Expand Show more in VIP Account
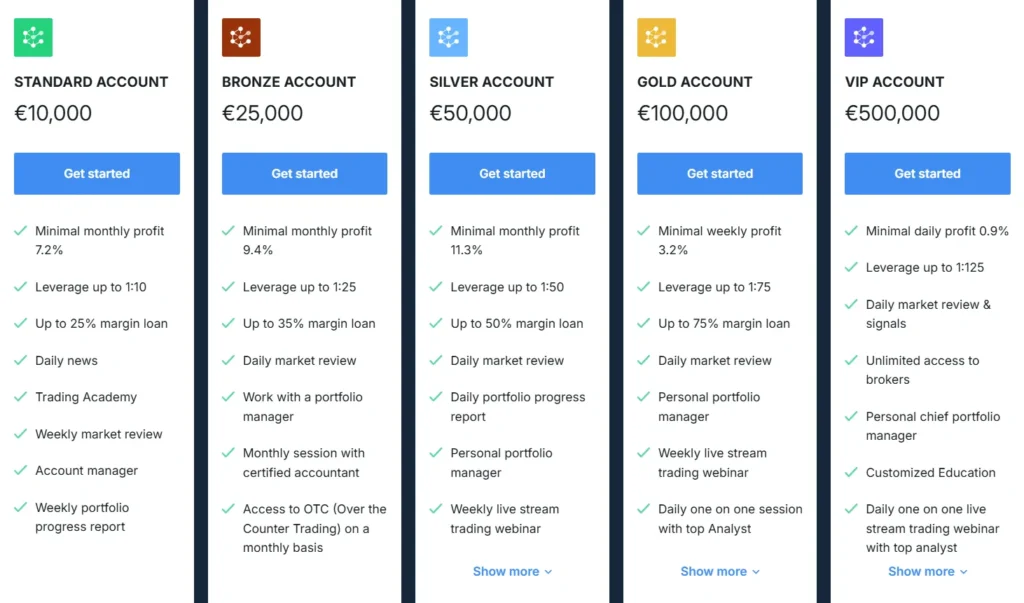The image size is (1024, 603). [x=927, y=572]
